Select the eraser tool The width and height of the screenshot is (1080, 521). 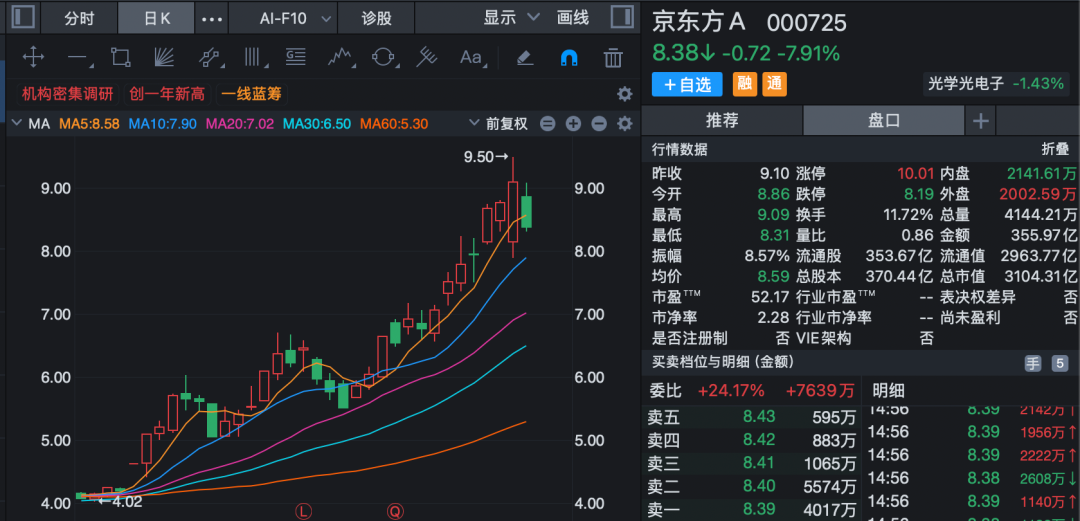click(526, 57)
